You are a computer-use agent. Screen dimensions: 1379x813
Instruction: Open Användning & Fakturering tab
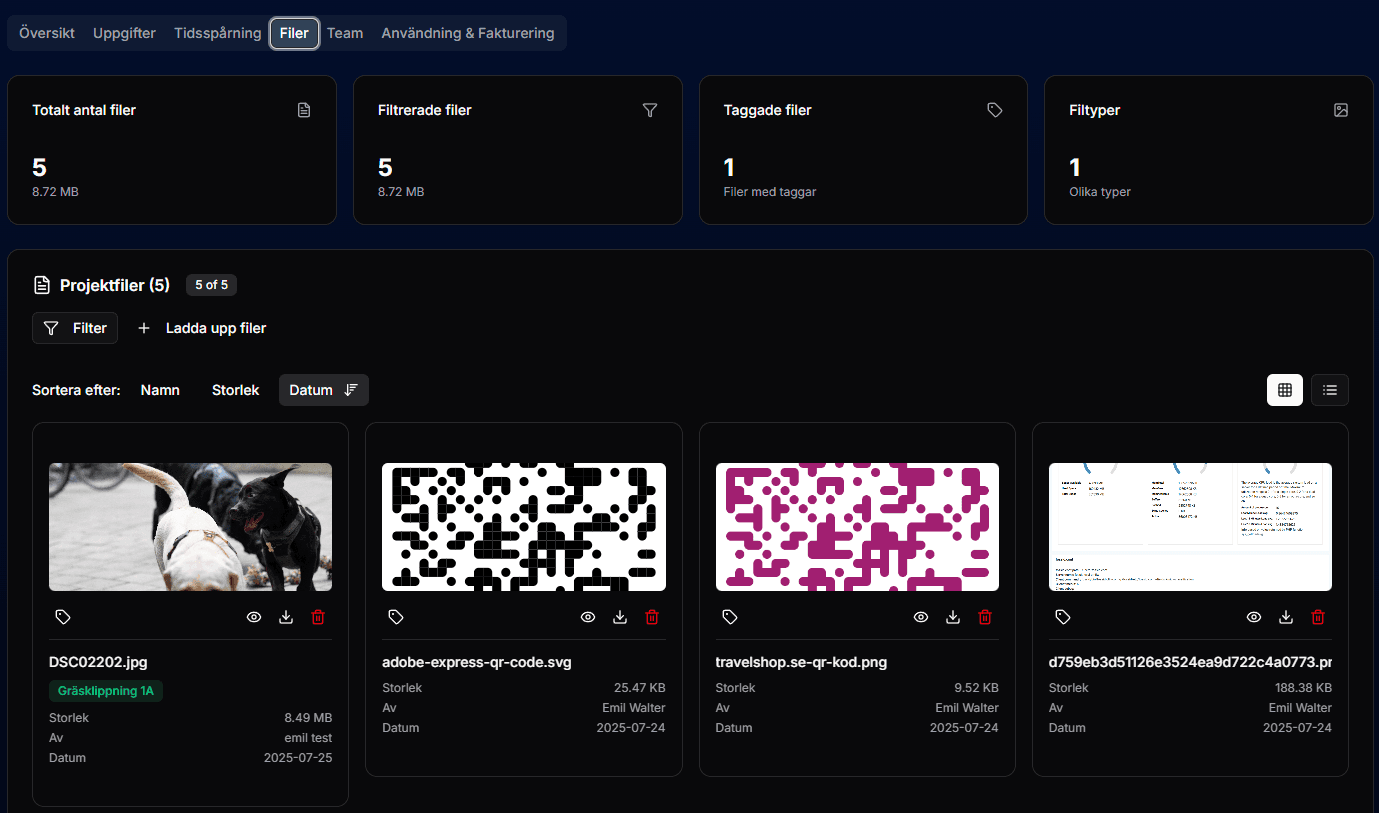[x=468, y=33]
